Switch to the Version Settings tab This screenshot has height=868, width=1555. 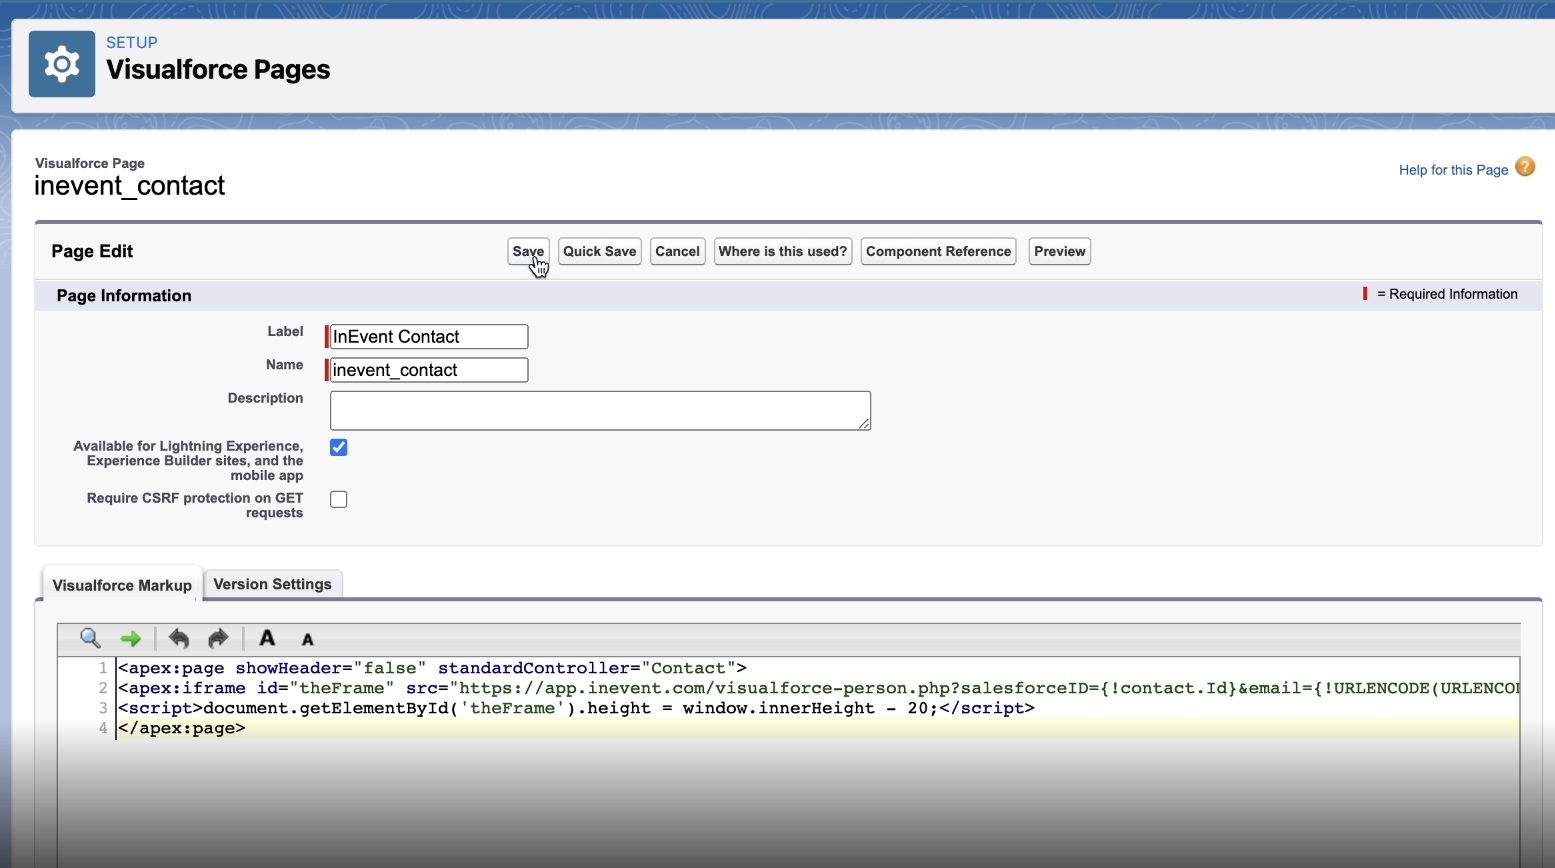(x=272, y=584)
